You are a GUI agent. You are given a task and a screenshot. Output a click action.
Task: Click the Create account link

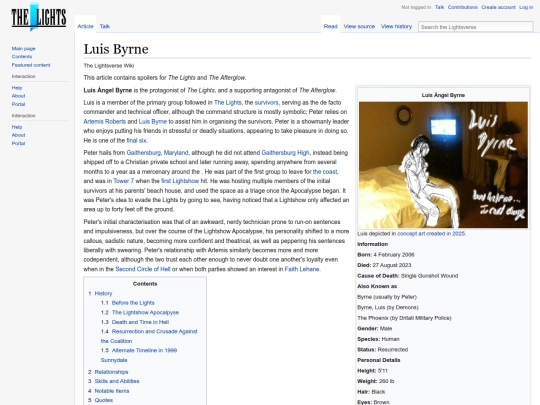click(x=498, y=7)
